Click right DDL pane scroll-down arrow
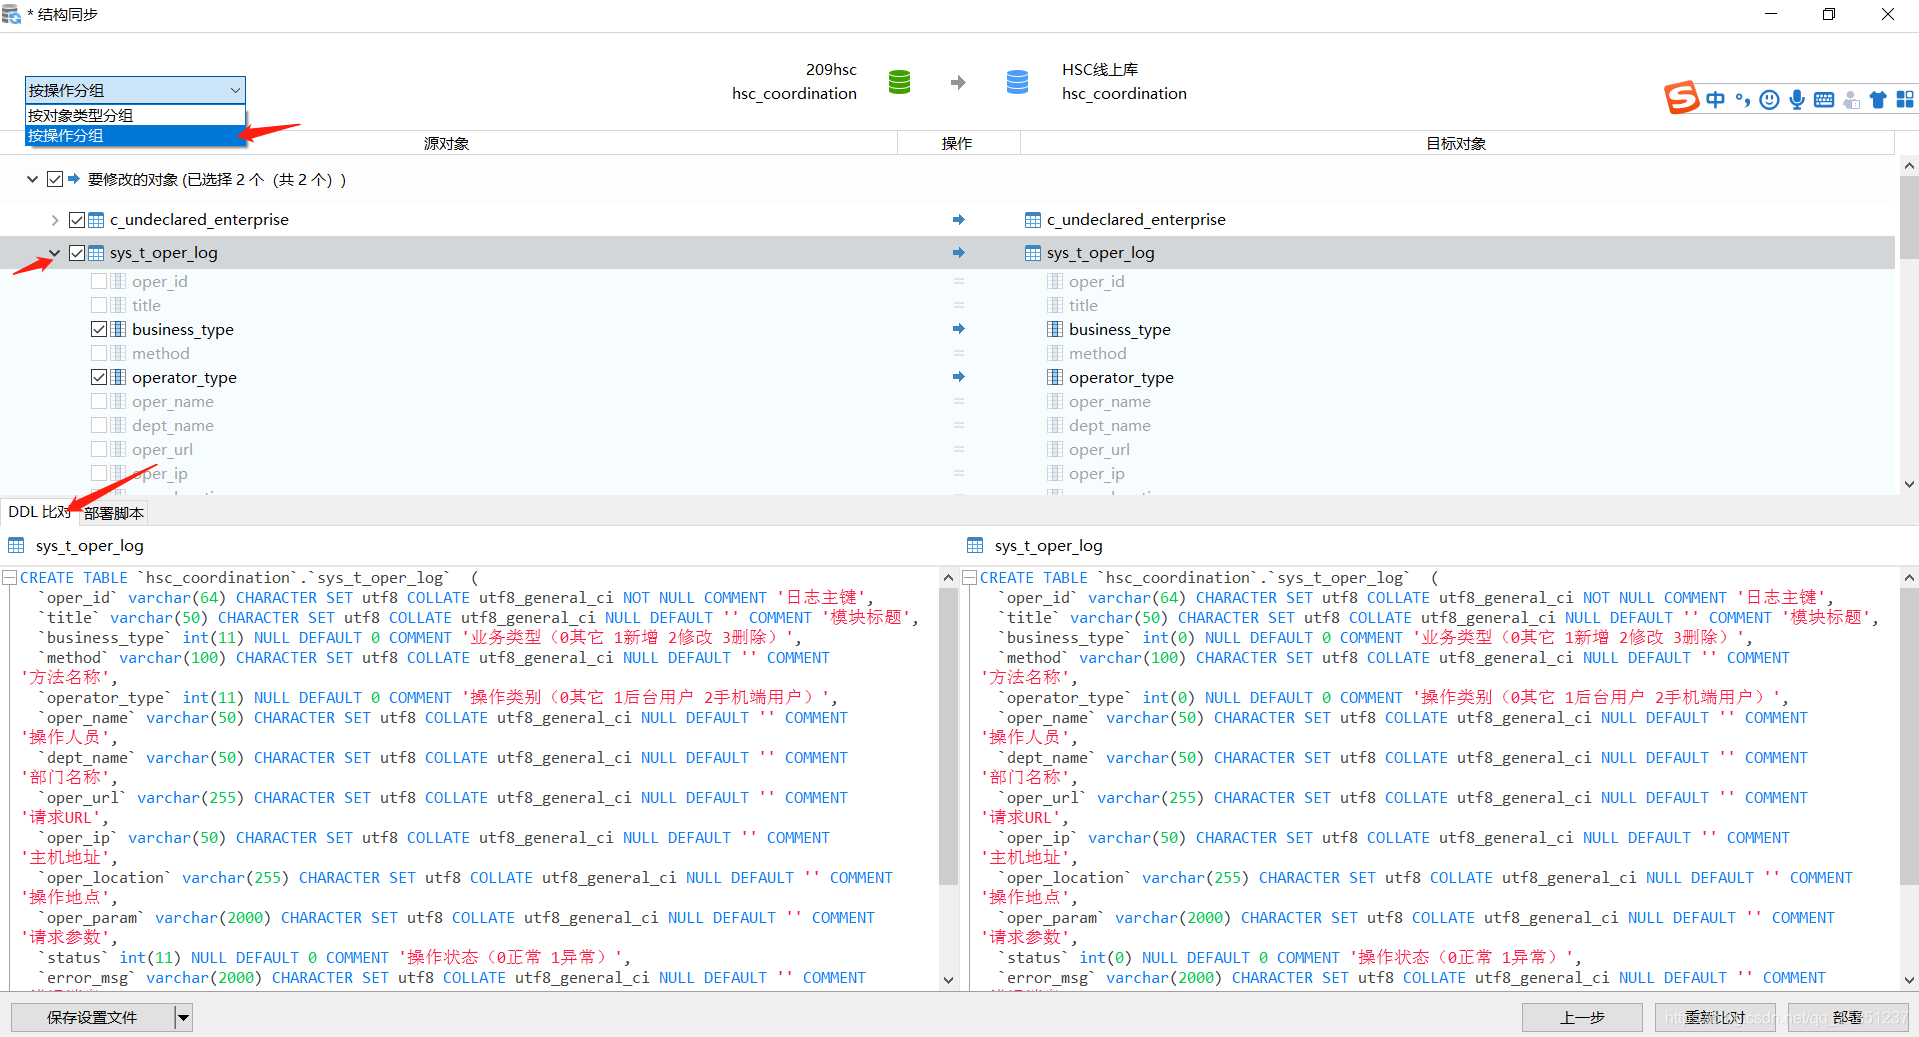This screenshot has width=1919, height=1037. tap(1909, 981)
